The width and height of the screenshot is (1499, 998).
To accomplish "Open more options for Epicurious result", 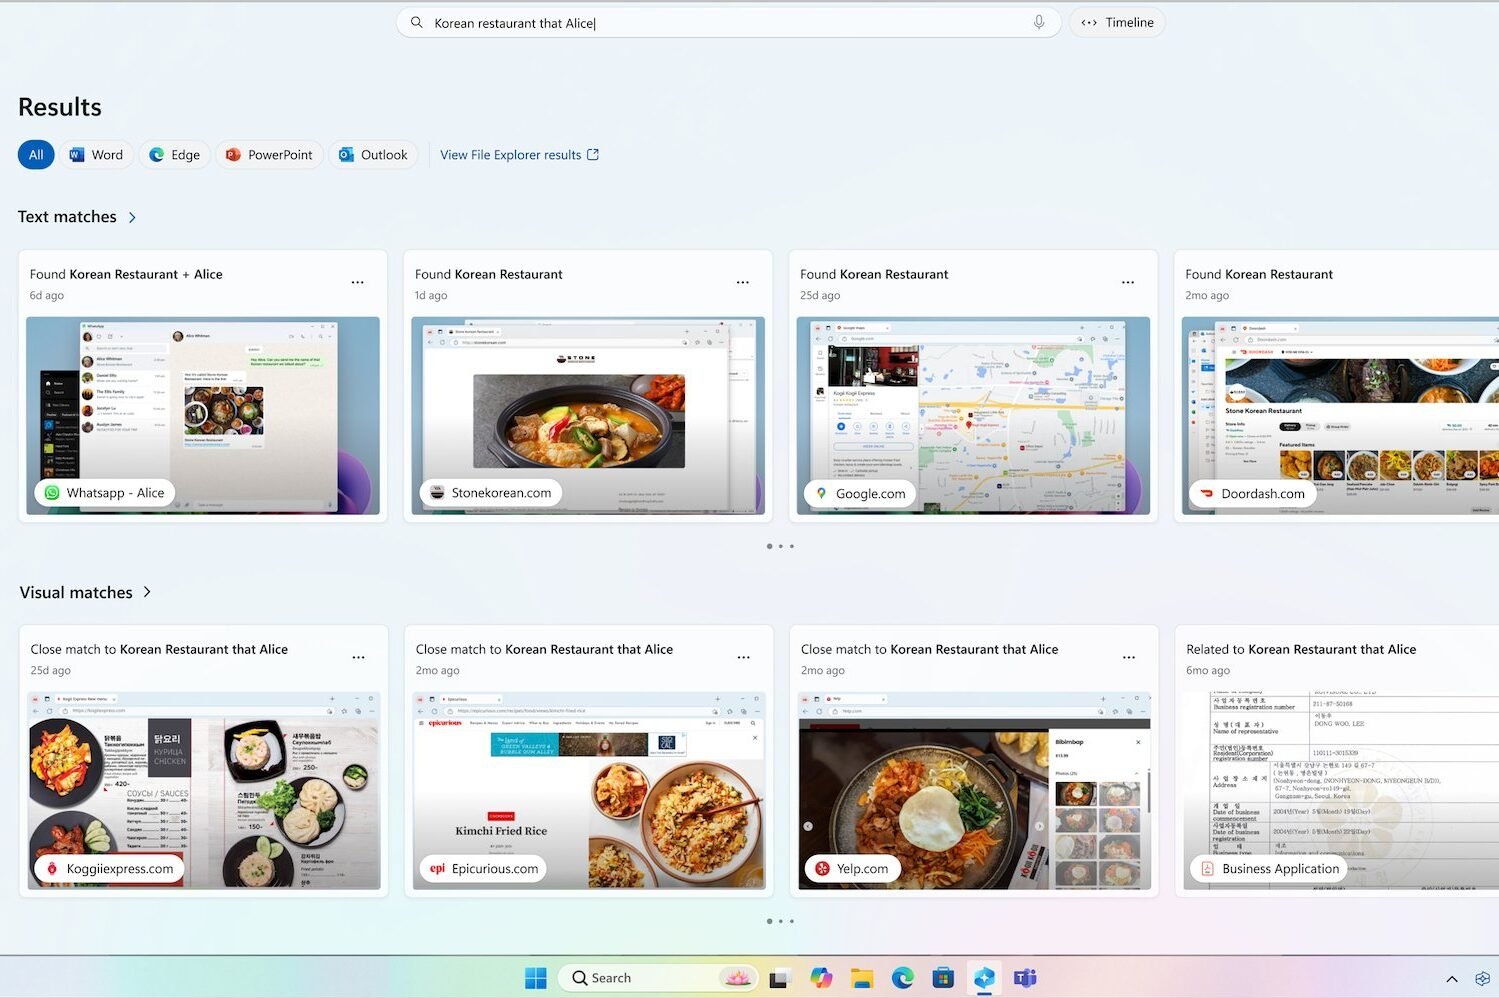I will (x=743, y=658).
